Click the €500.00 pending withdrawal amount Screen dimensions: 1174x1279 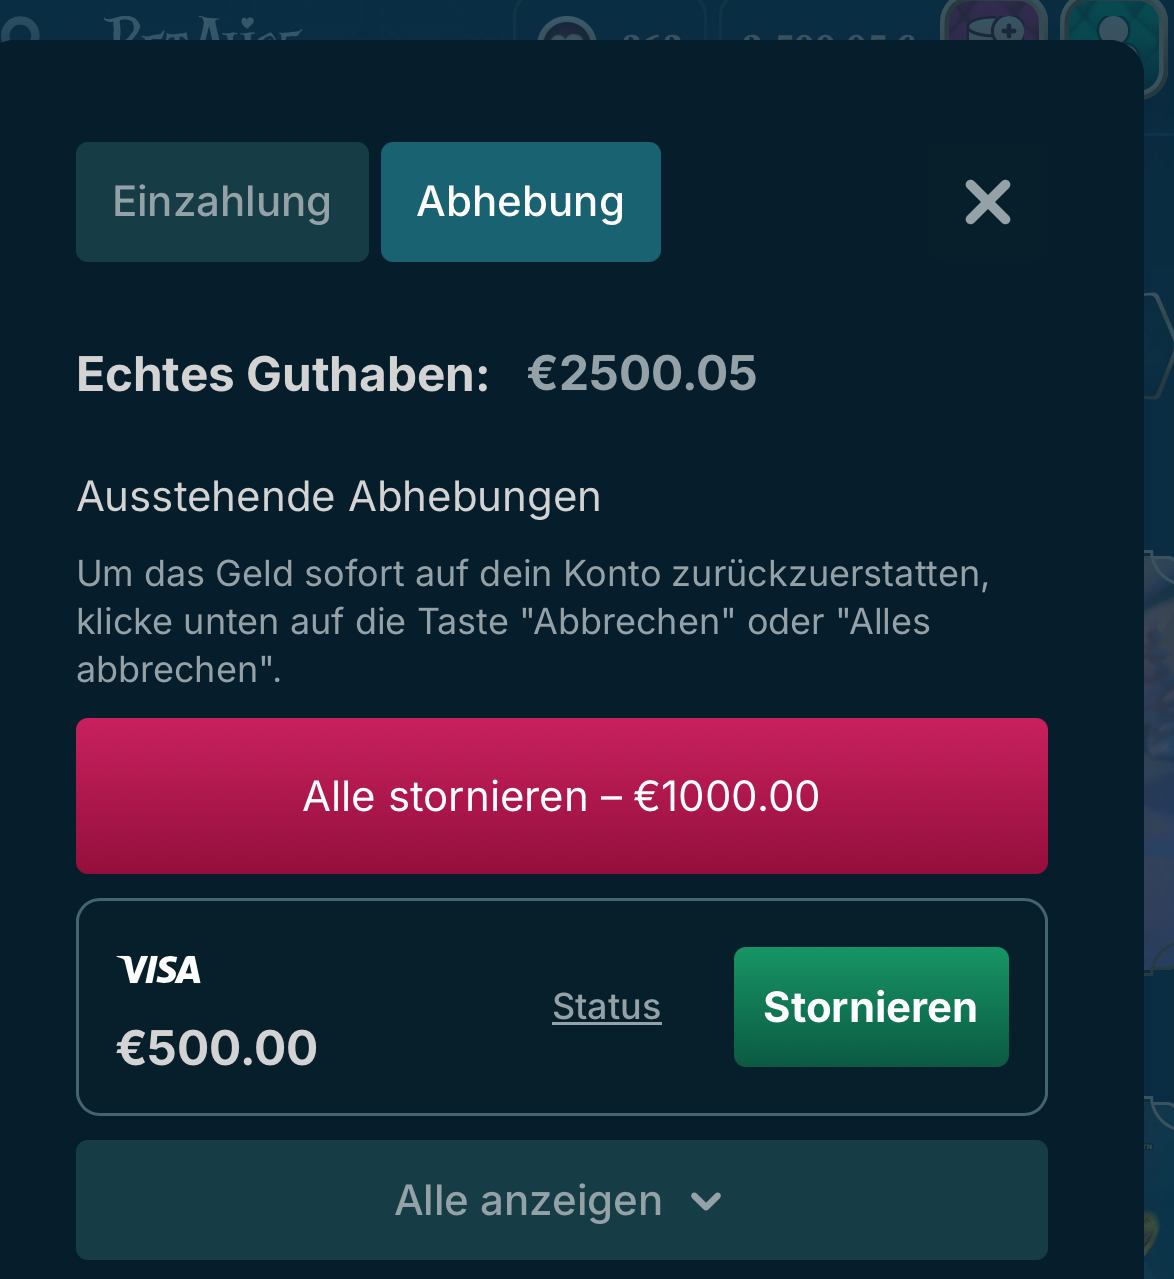[x=217, y=1048]
